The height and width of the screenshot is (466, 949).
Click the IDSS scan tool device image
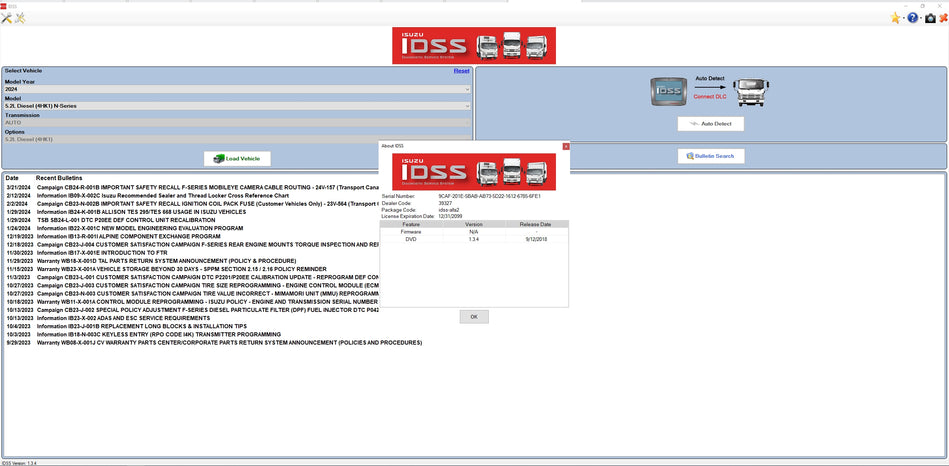point(668,91)
